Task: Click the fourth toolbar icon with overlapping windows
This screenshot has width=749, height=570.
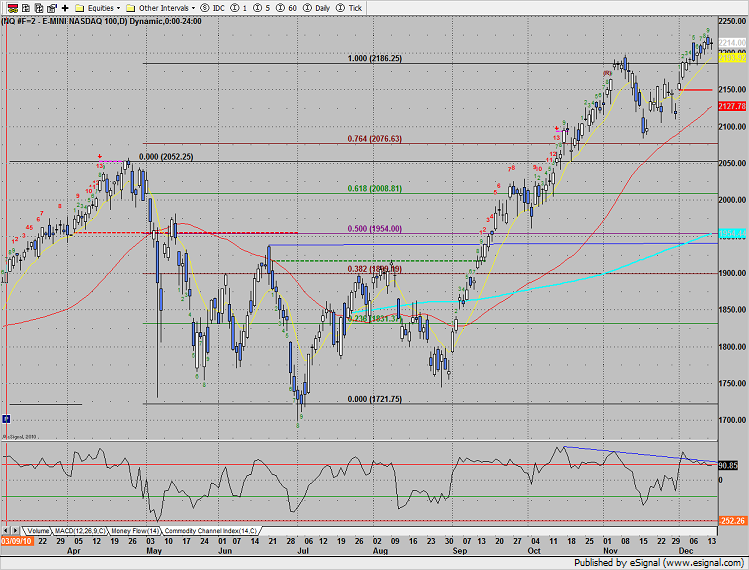Action: [52, 8]
